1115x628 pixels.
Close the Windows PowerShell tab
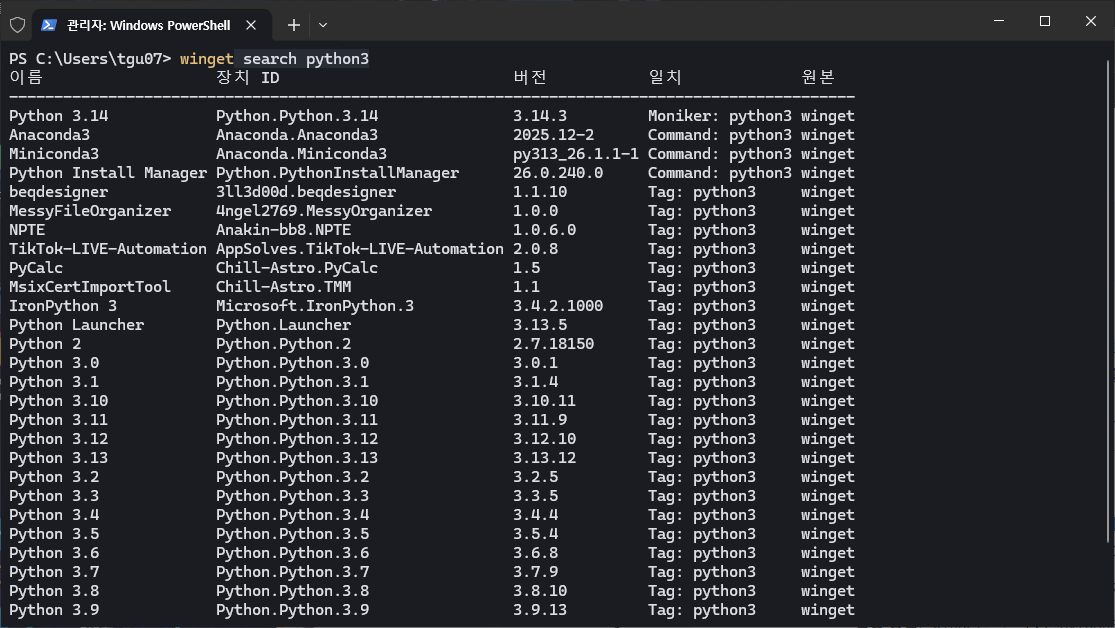tap(252, 25)
